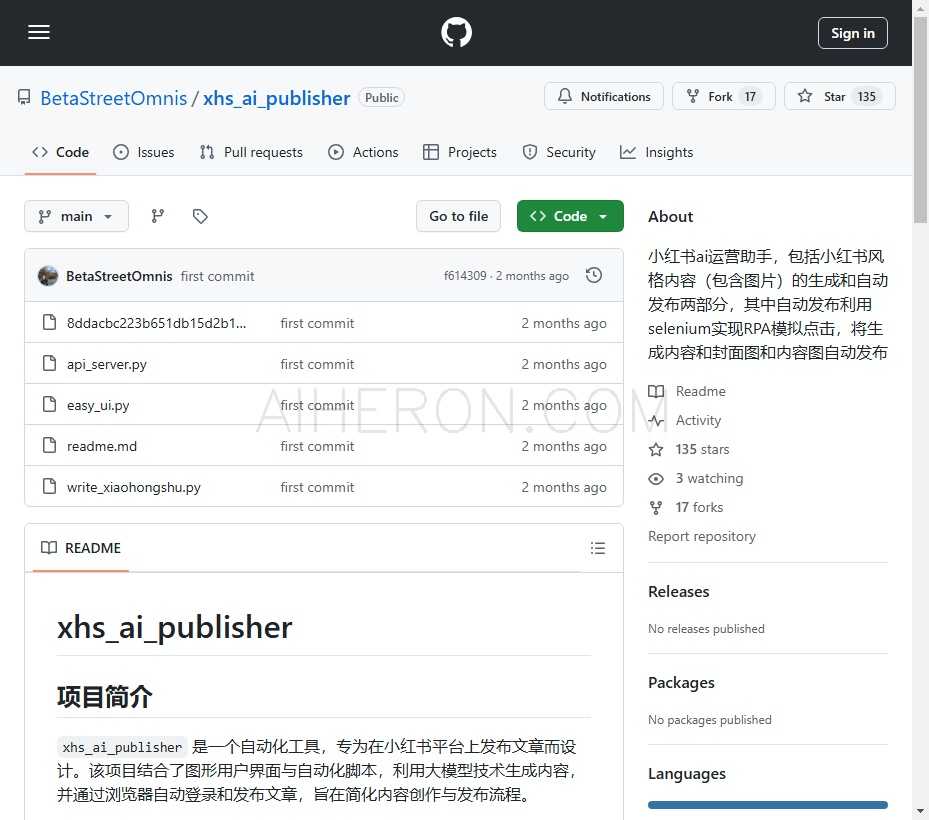This screenshot has width=929, height=820.
Task: Open the Notifications button
Action: 604,96
